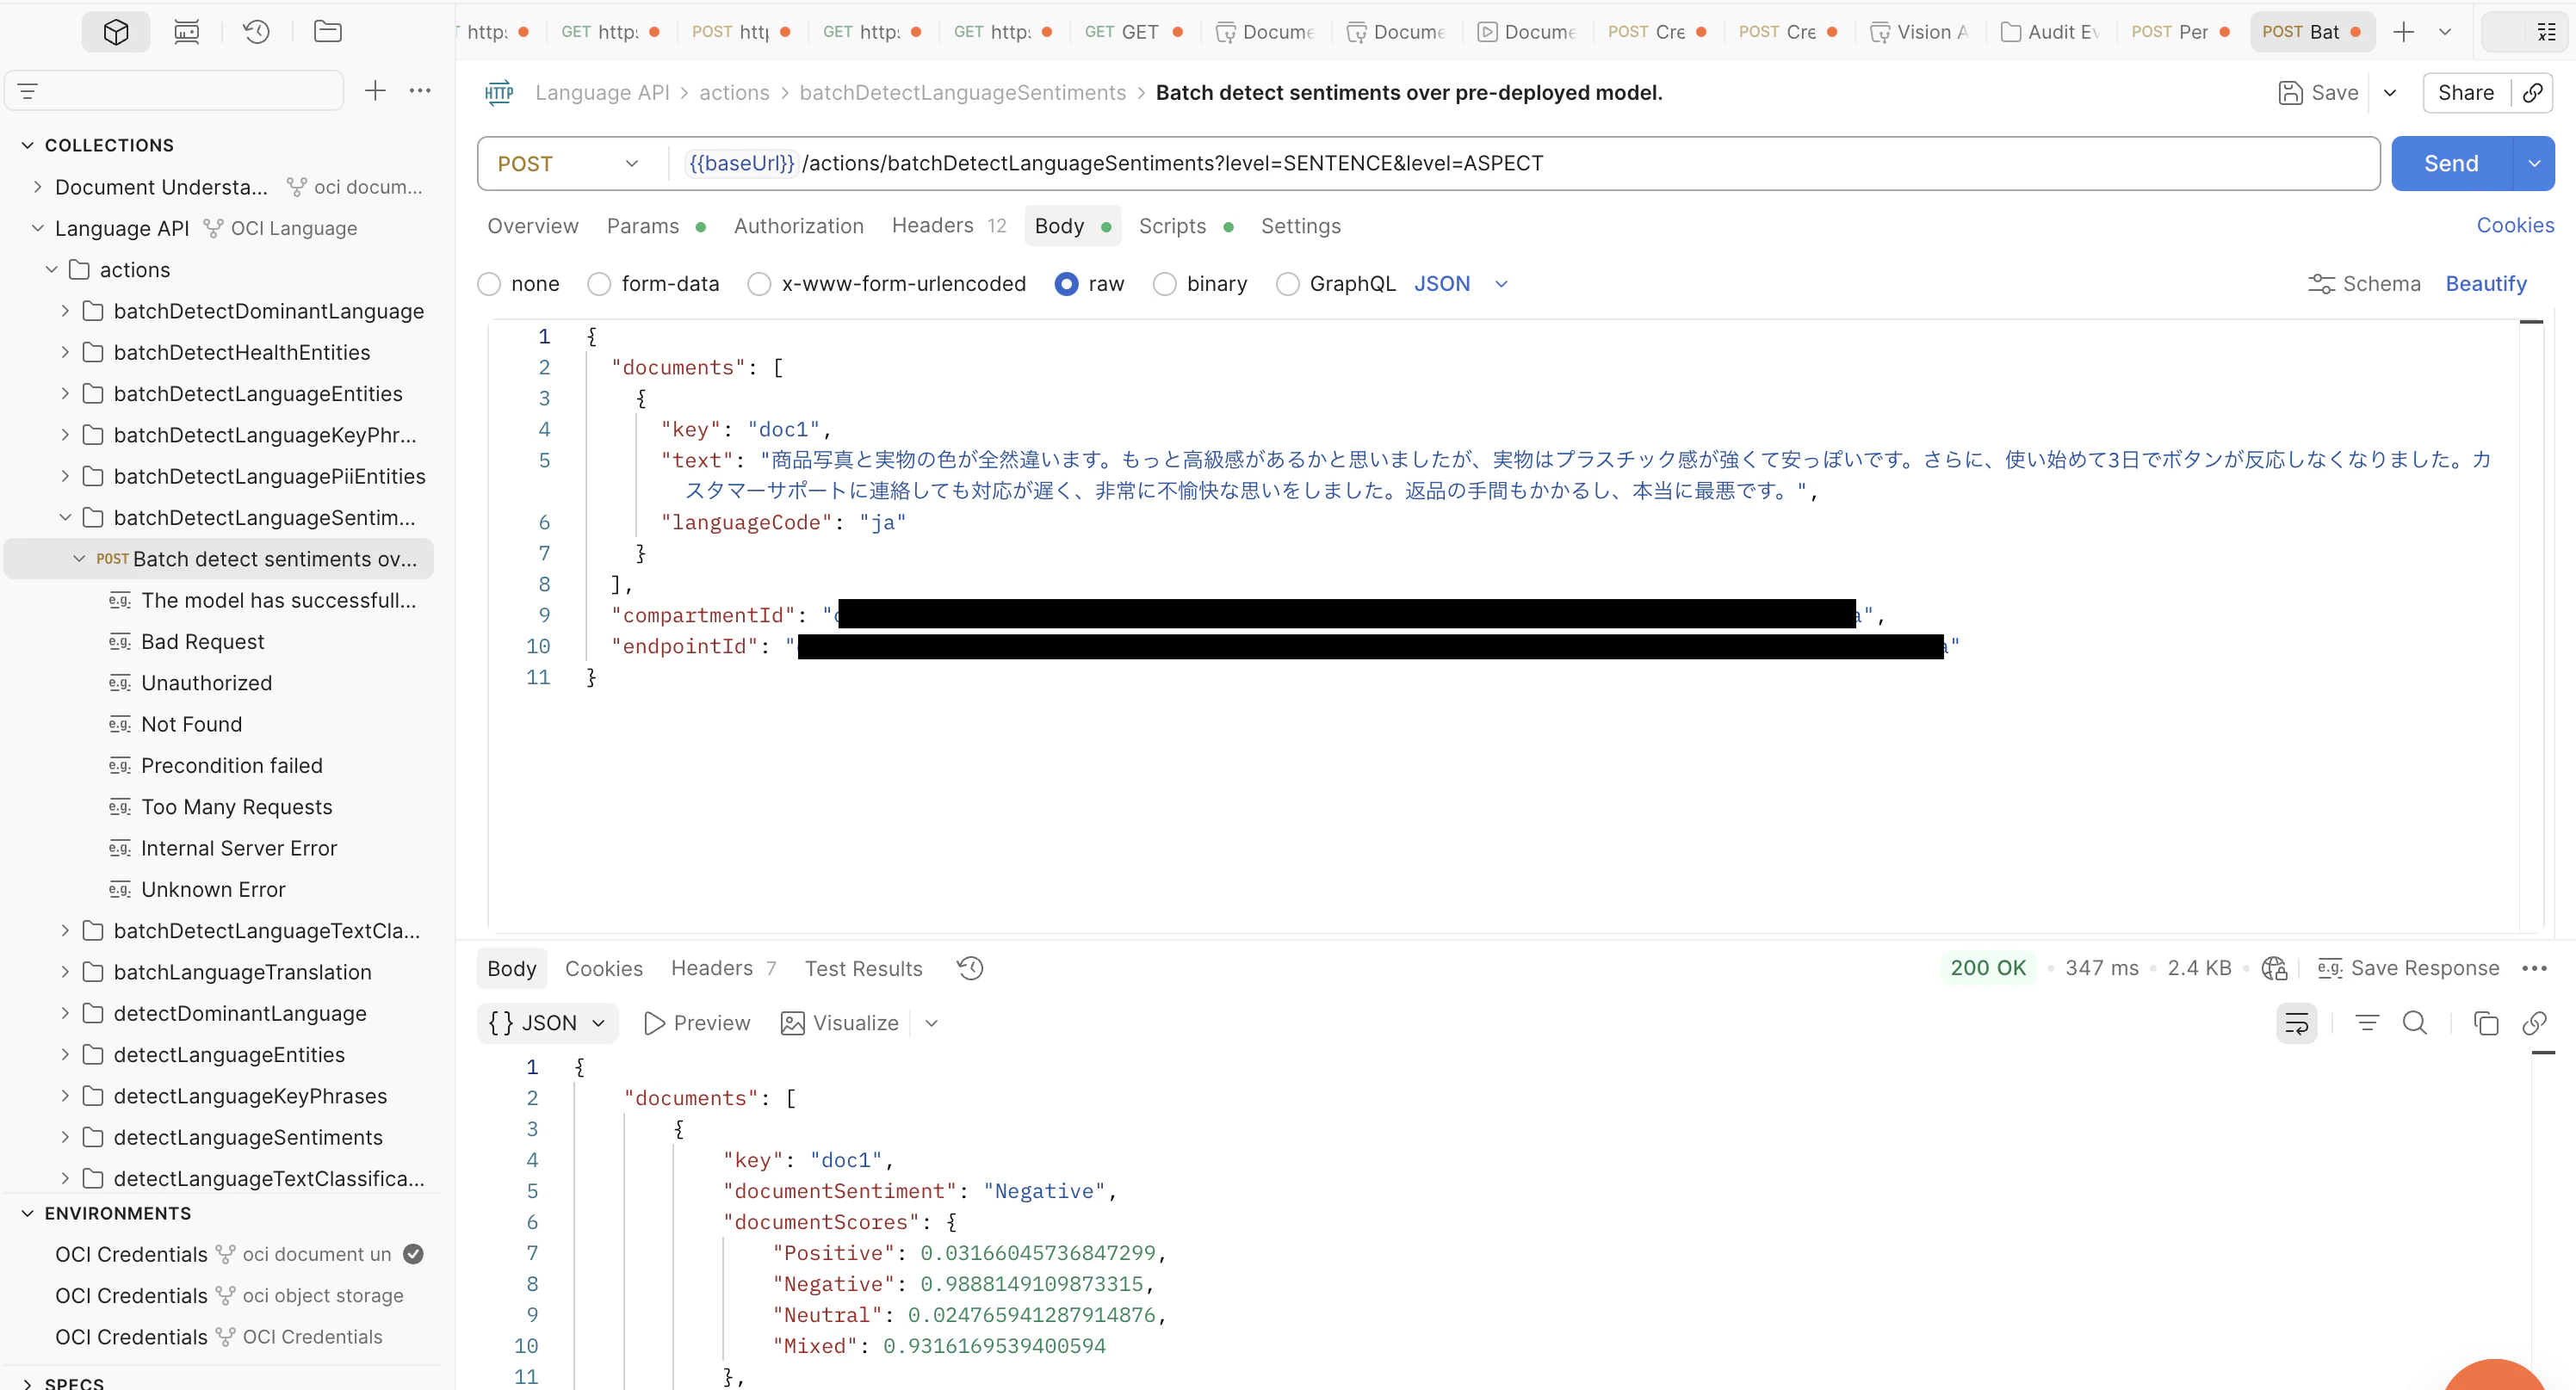The height and width of the screenshot is (1390, 2576).
Task: Click the HTTP request type icon
Action: pos(498,93)
